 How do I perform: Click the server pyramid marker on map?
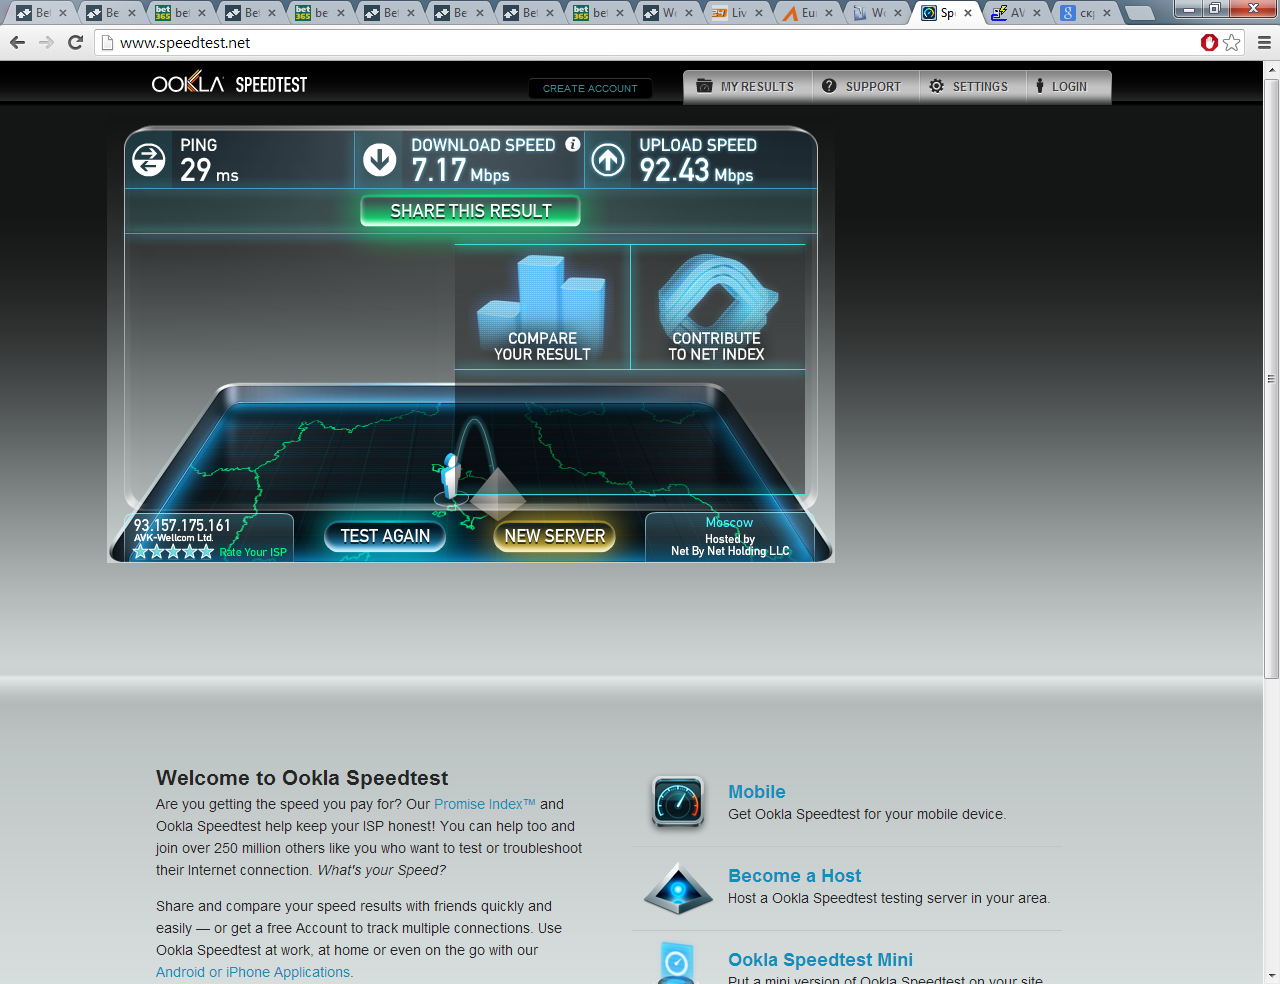[x=497, y=493]
